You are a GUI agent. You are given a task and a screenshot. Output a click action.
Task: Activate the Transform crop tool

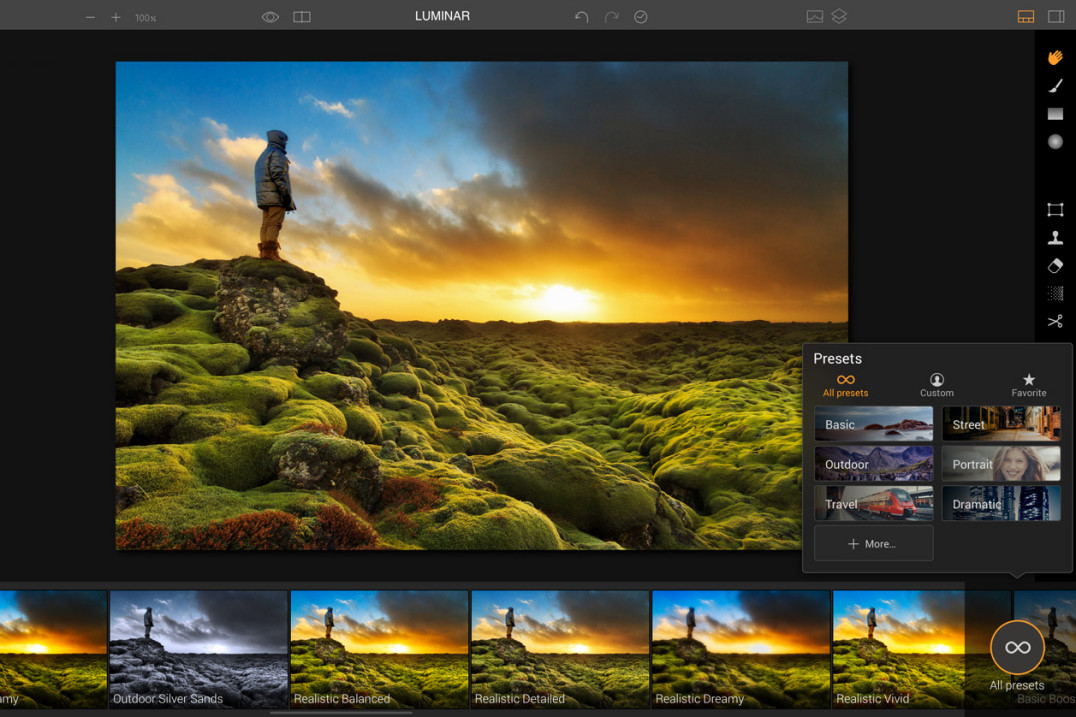1055,210
